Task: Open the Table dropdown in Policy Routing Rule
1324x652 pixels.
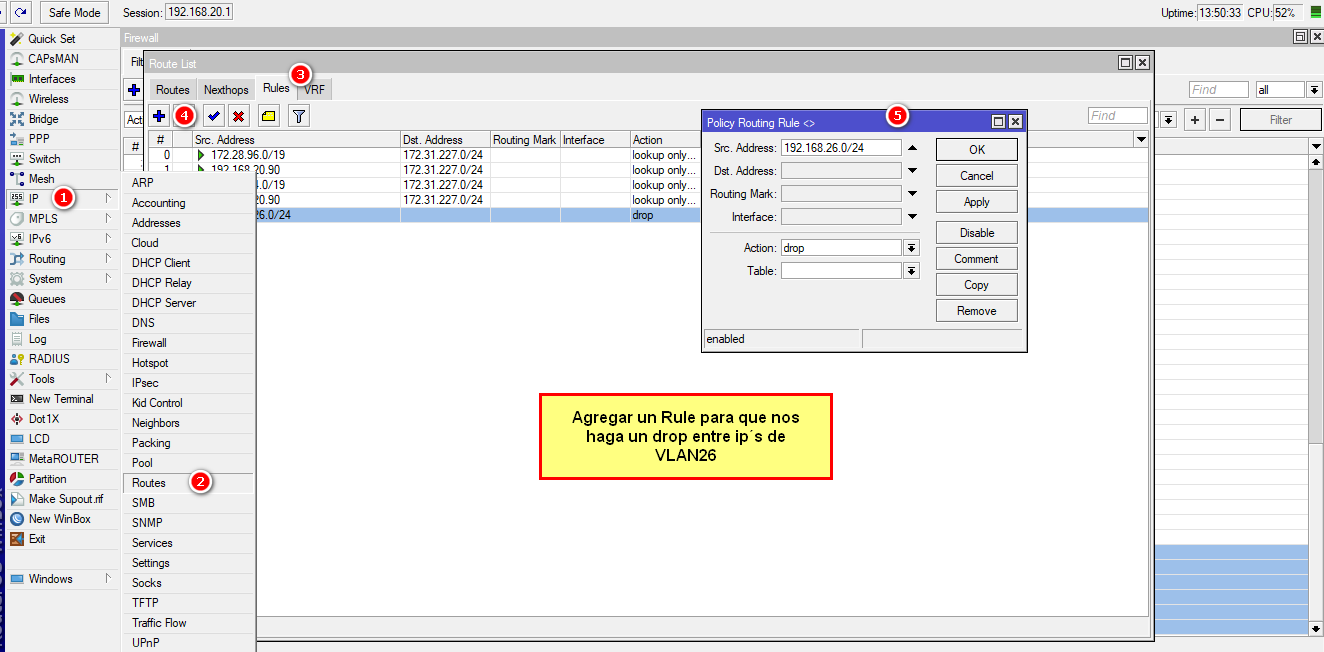Action: [911, 271]
